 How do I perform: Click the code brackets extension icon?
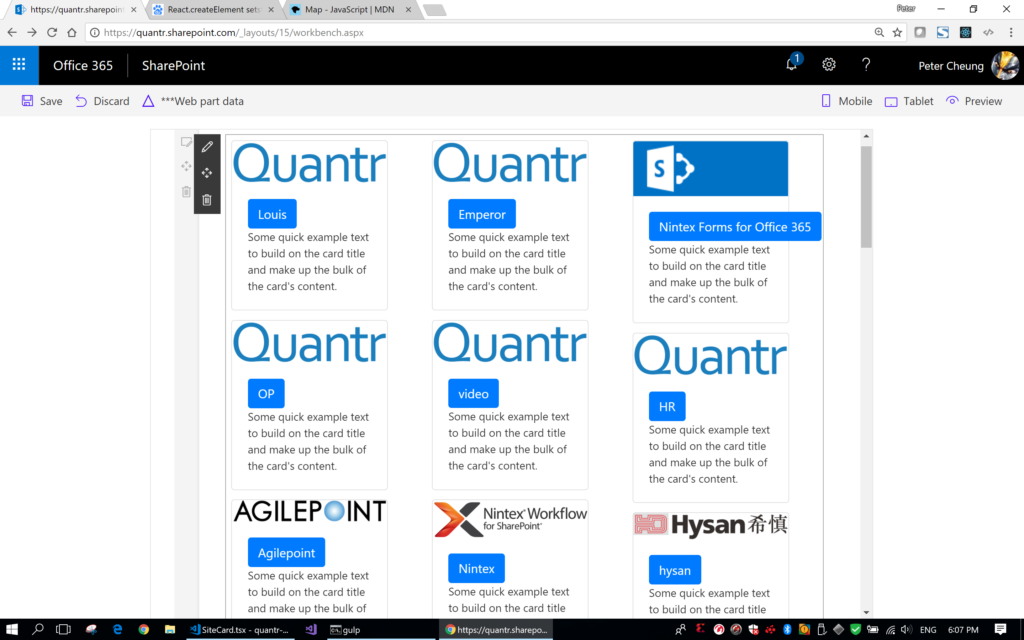coord(988,32)
